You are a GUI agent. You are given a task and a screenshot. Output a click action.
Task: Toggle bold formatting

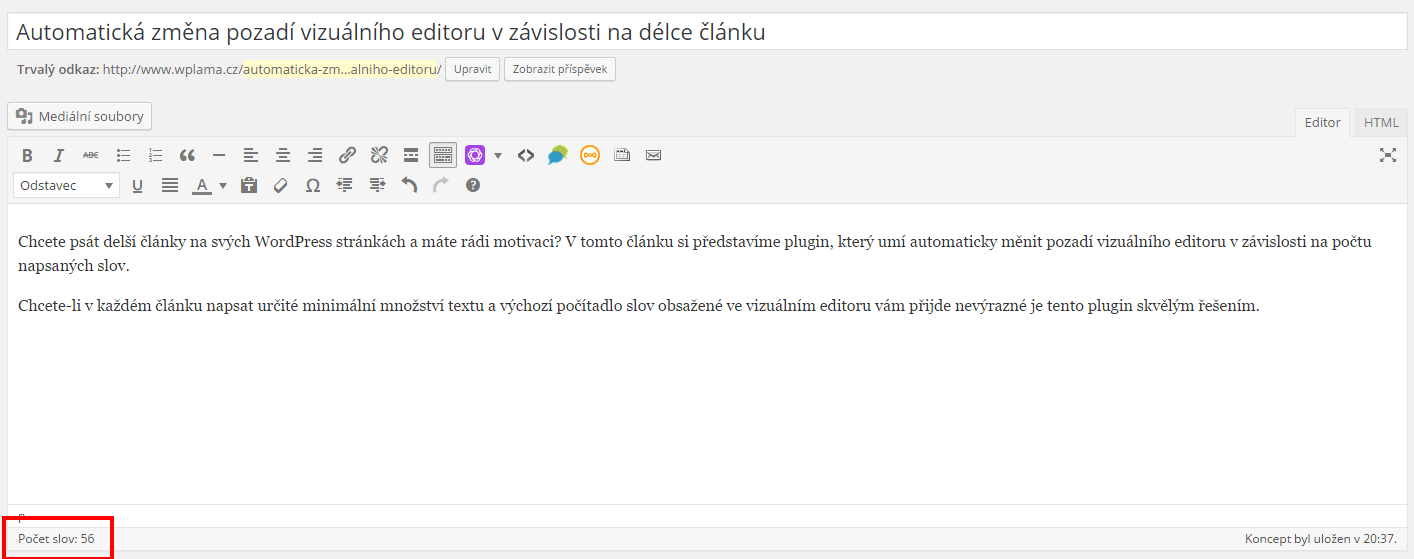click(x=27, y=155)
